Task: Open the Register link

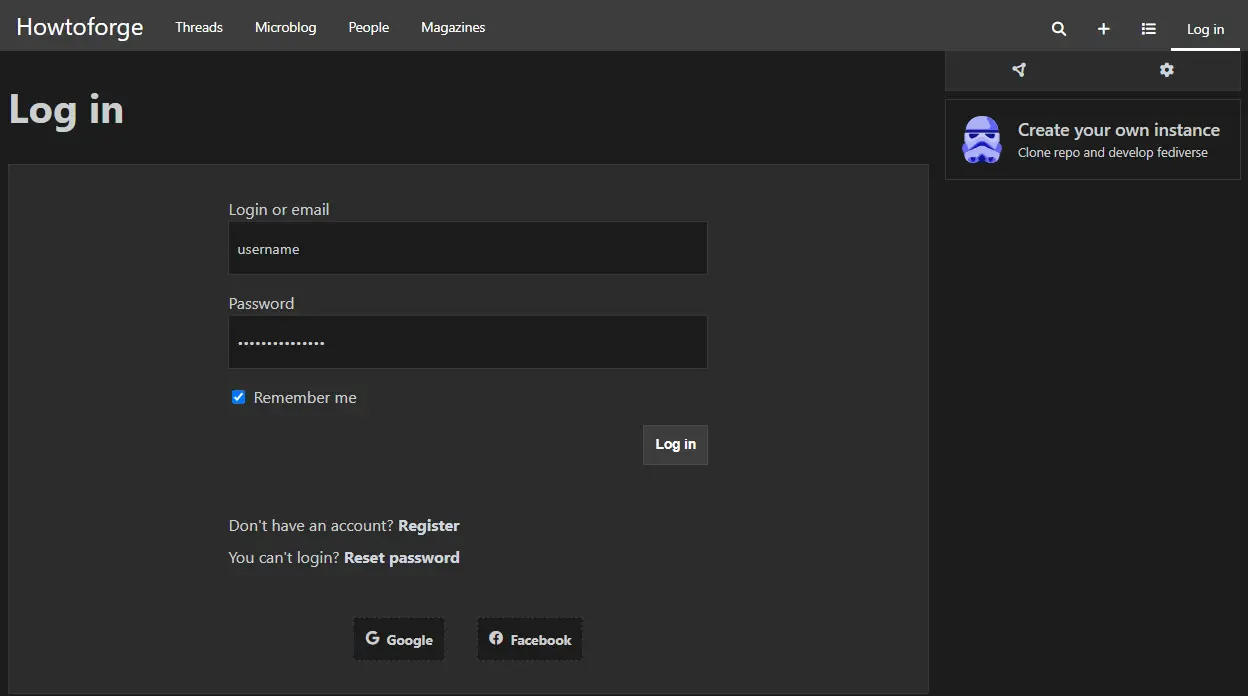Action: [x=429, y=525]
